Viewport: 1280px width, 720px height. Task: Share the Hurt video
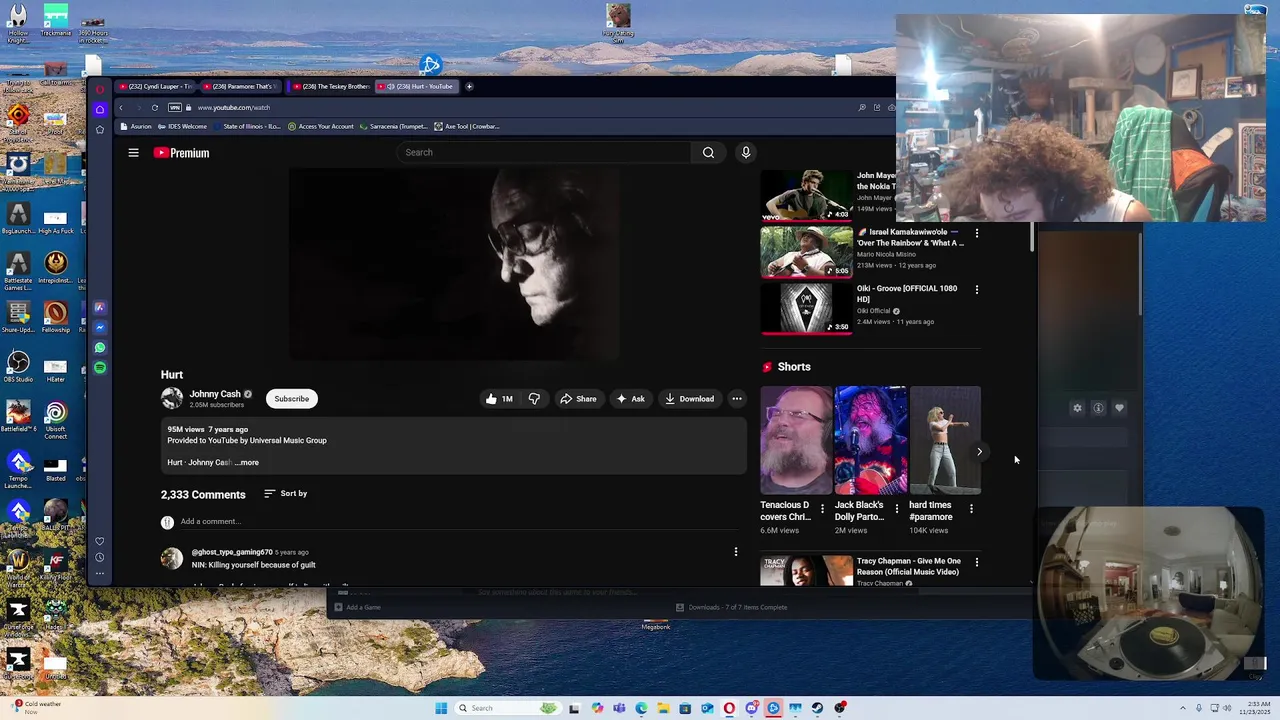[x=578, y=399]
